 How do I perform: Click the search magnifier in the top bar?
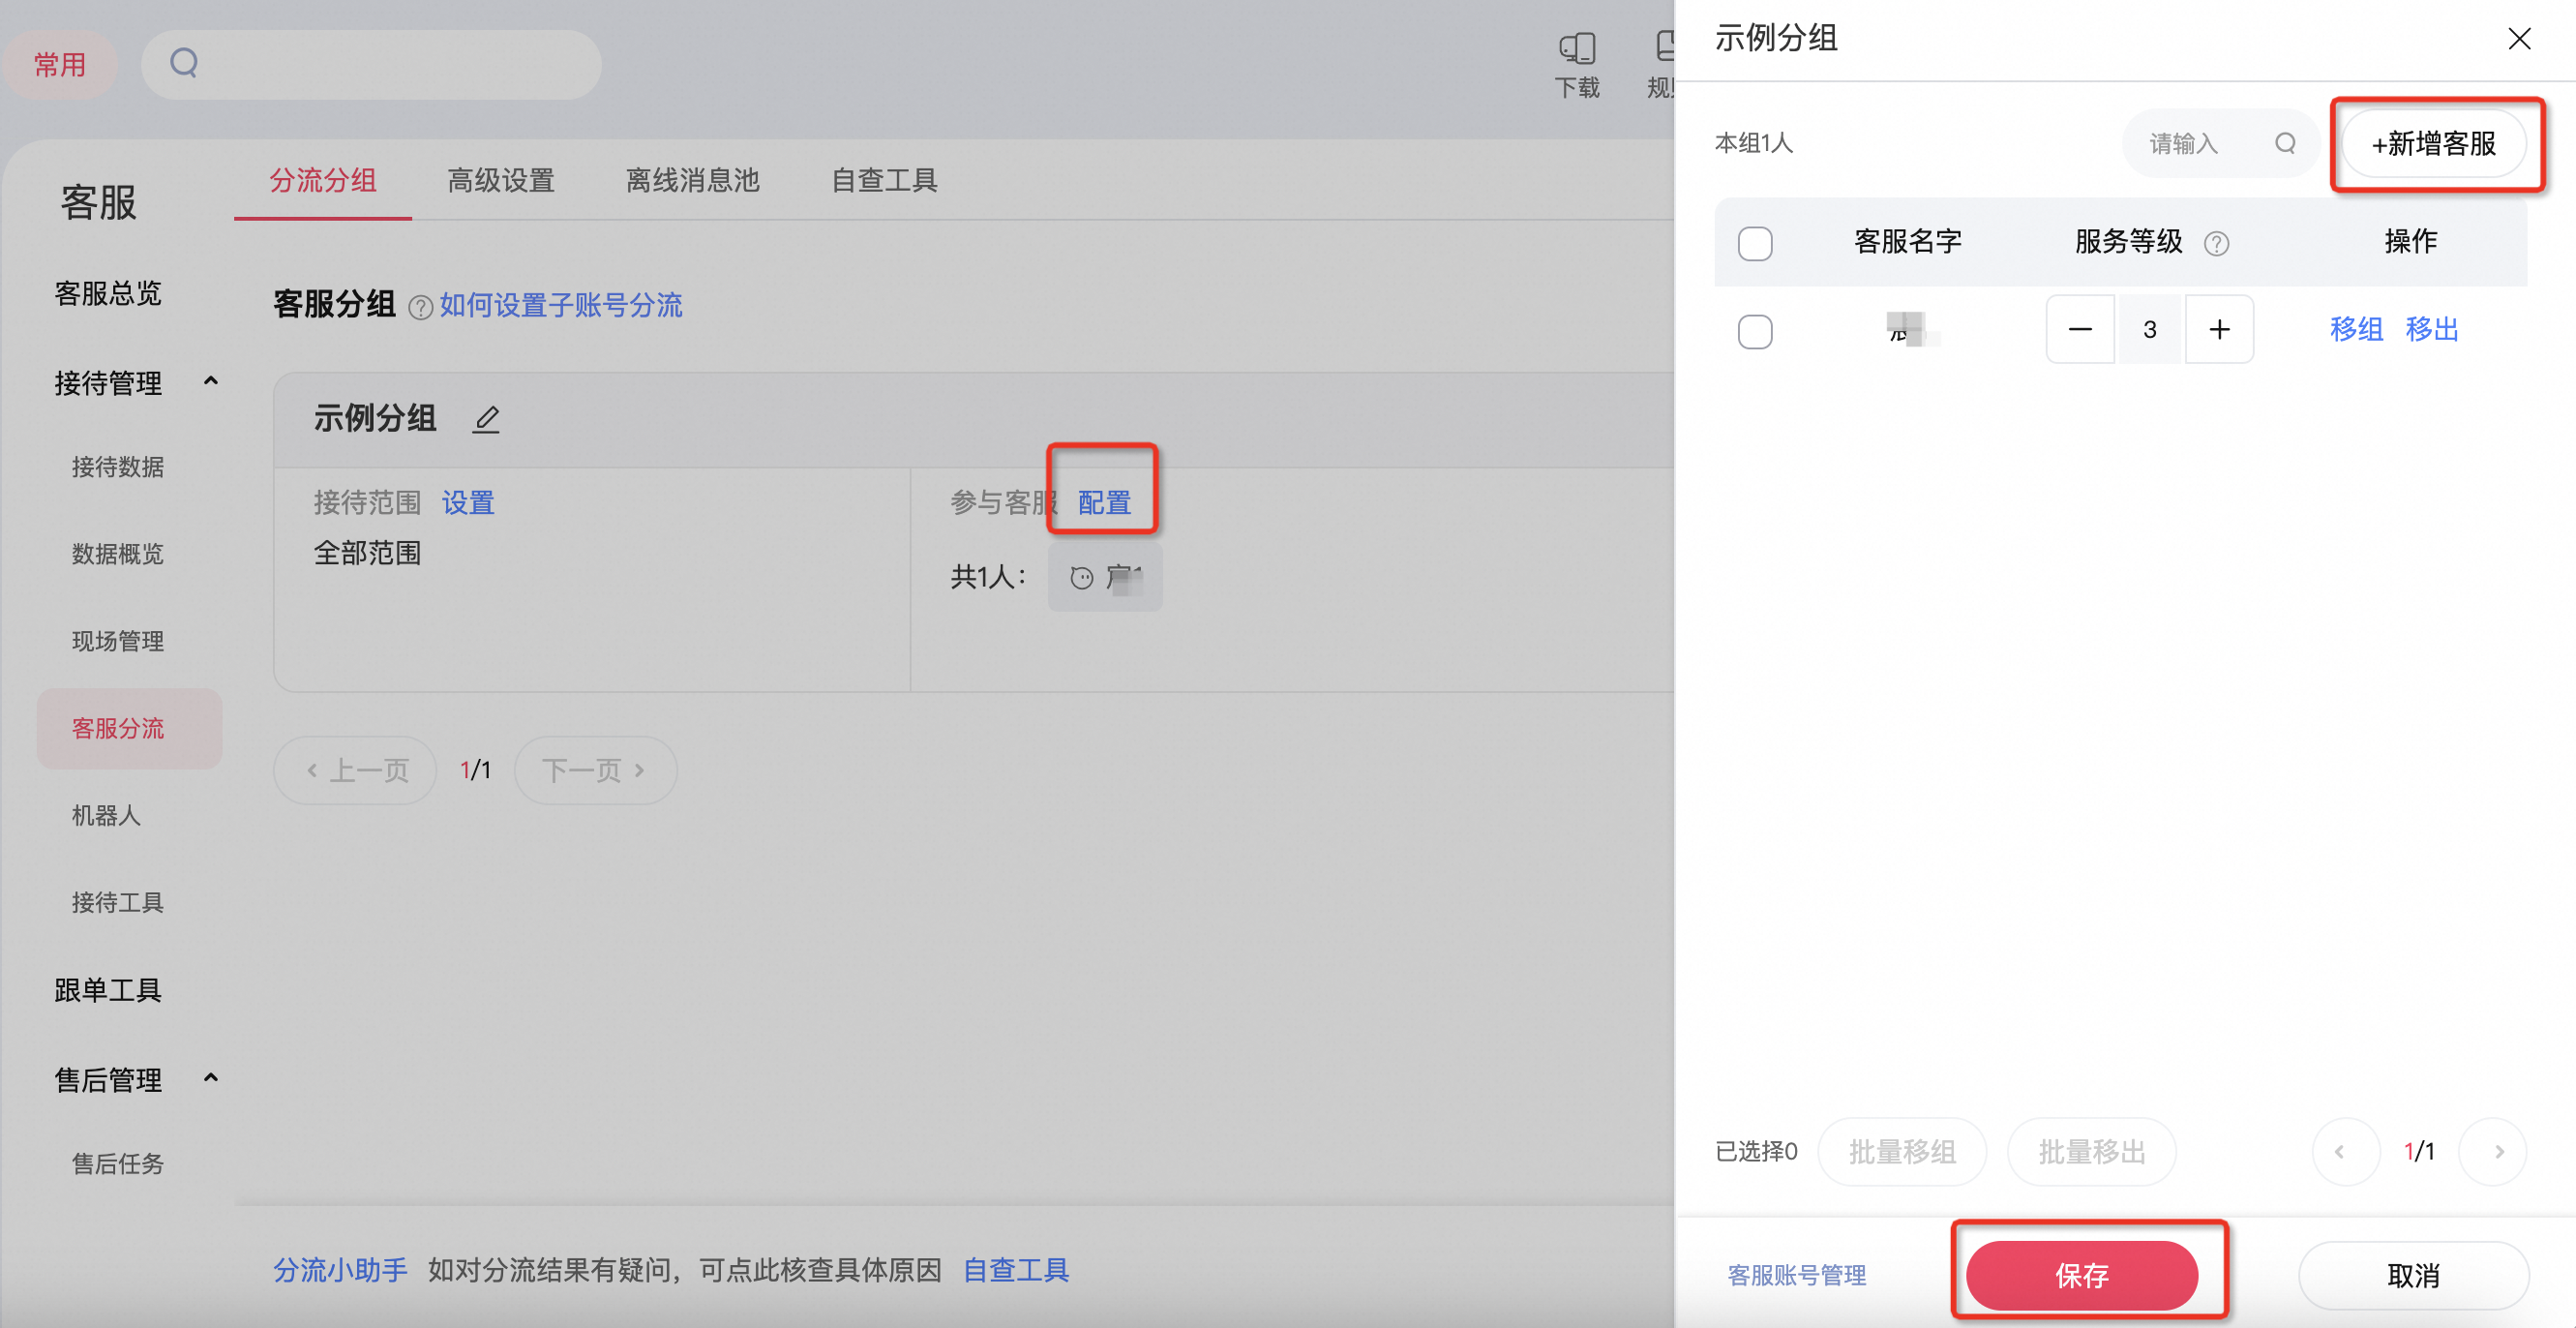click(x=184, y=63)
